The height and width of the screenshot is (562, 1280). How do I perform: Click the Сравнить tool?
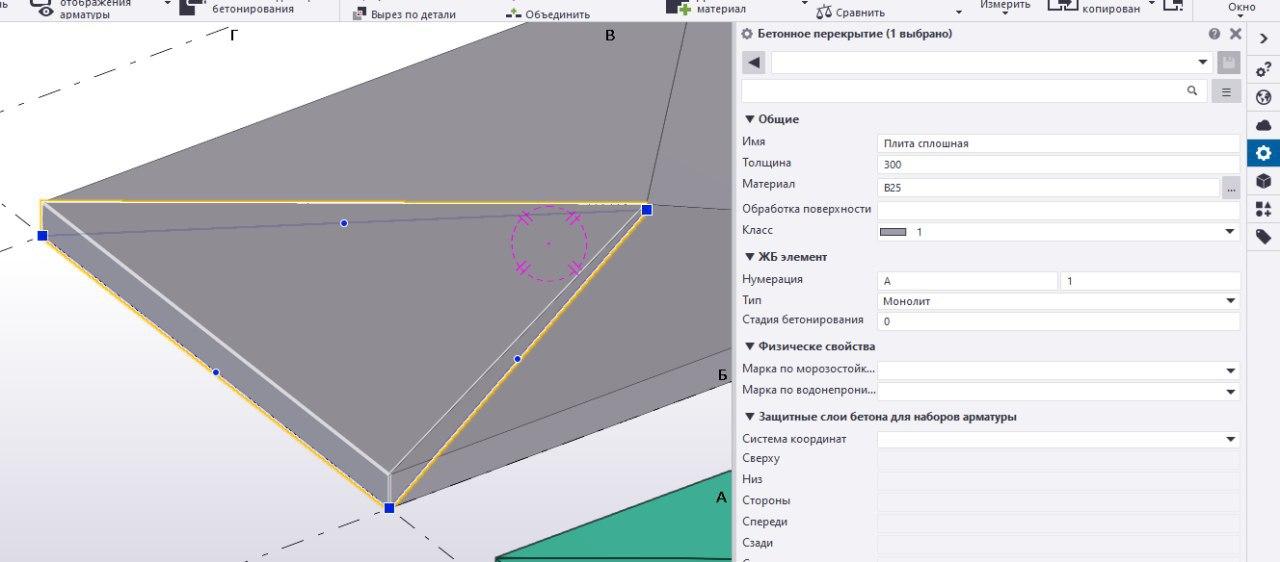[x=851, y=13]
